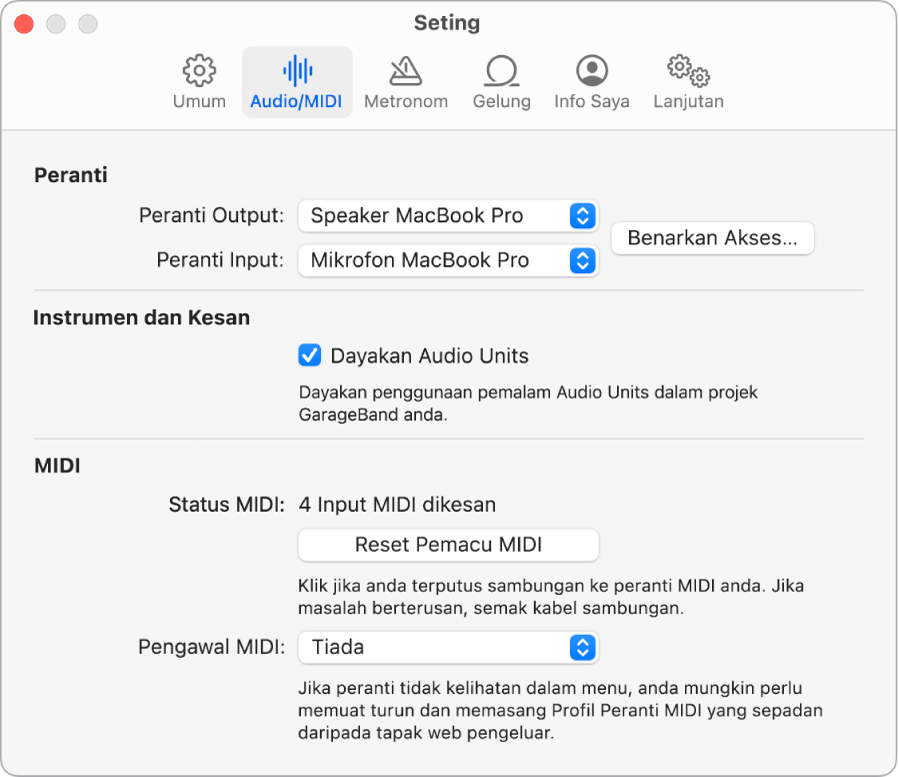Open the Mikrofon MacBook Pro input menu

tap(447, 261)
